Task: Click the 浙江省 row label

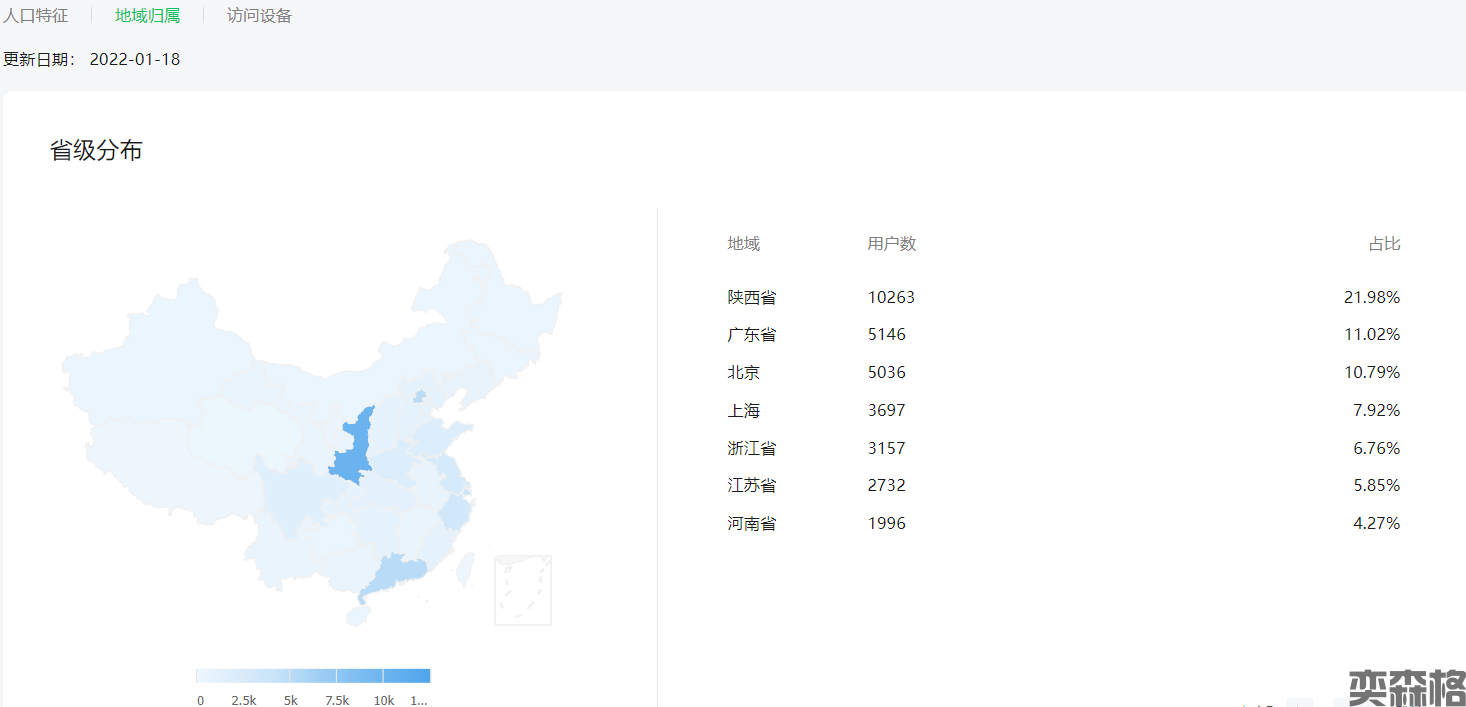Action: 751,448
